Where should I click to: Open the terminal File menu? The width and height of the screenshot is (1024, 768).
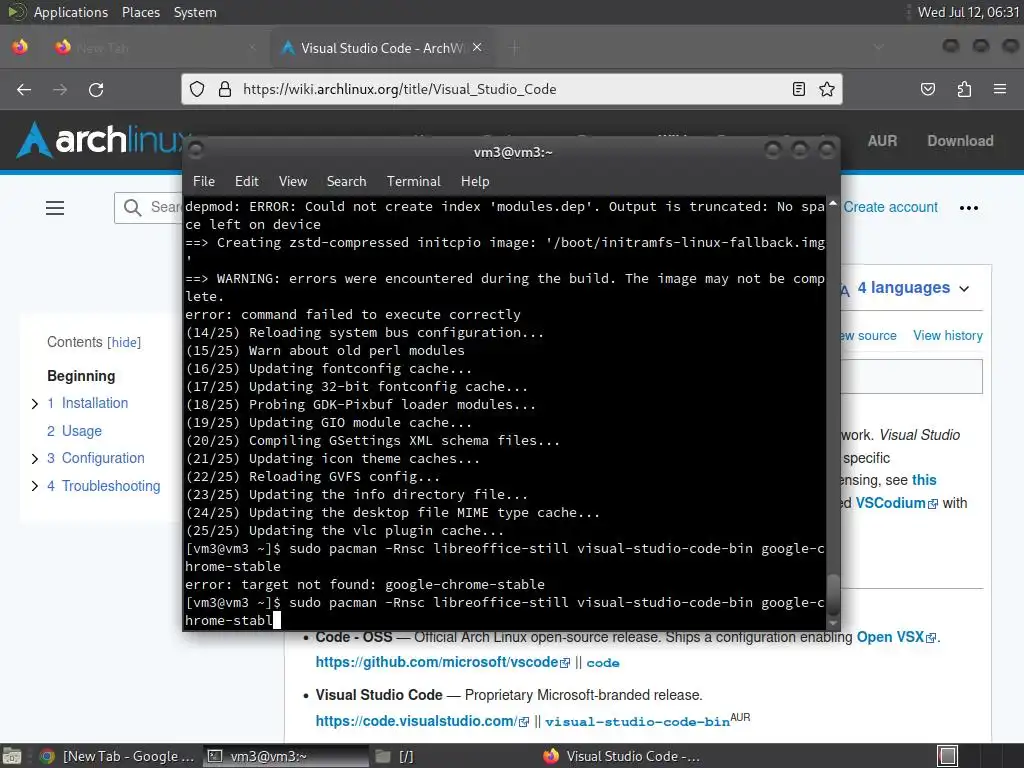[x=204, y=182]
